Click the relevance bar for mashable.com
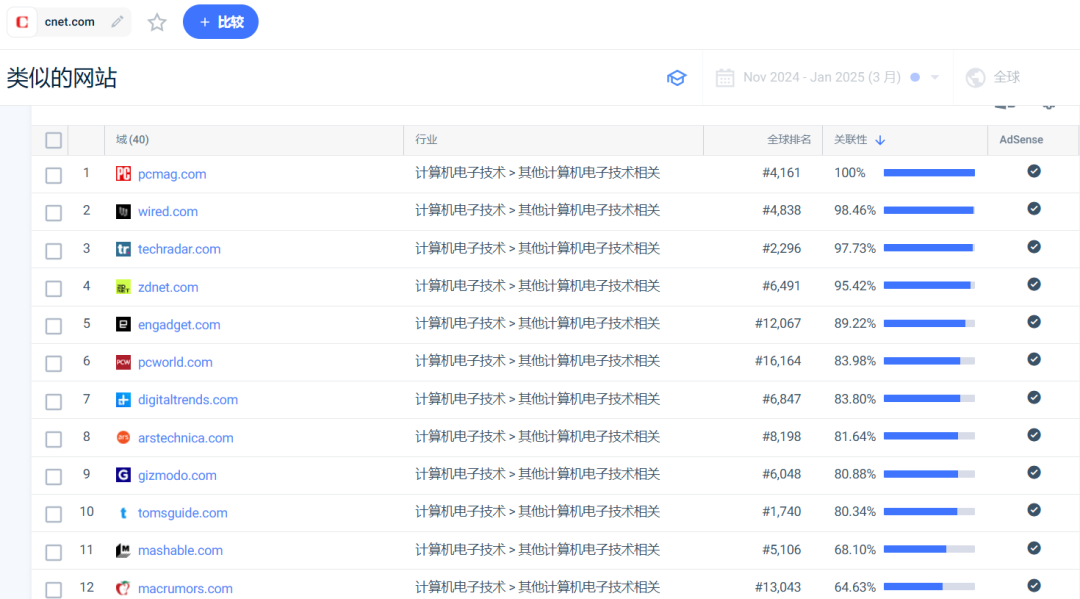The width and height of the screenshot is (1080, 599). pyautogui.click(x=929, y=549)
